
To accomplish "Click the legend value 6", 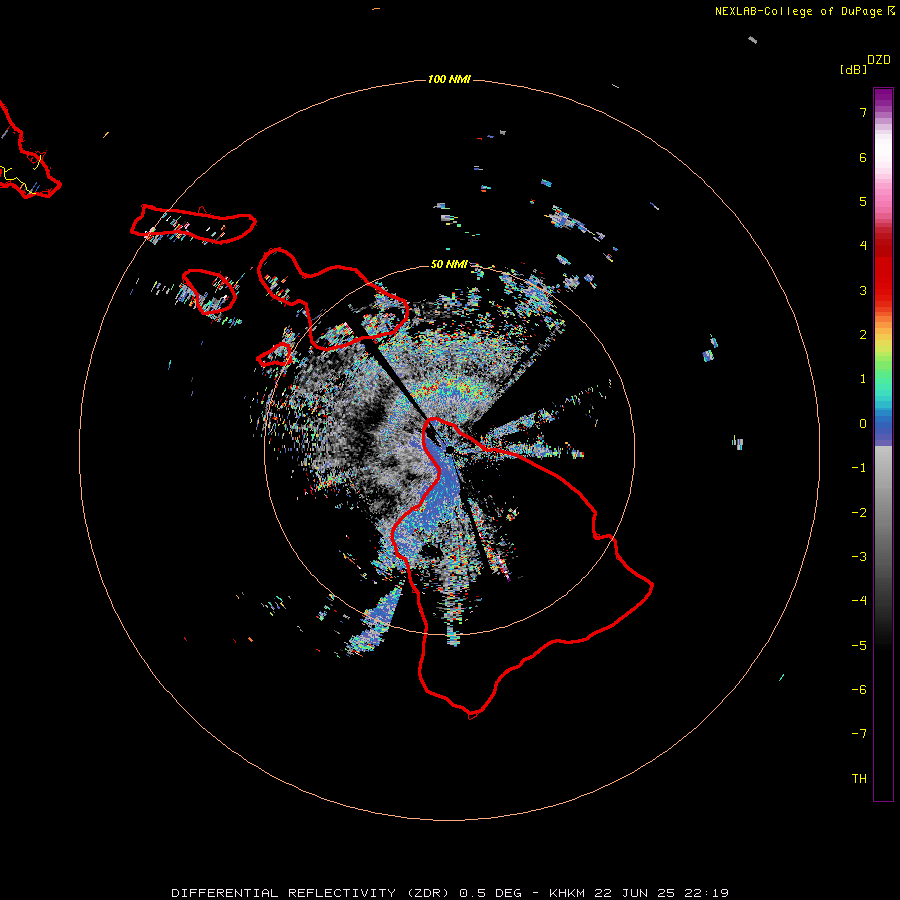I will [x=863, y=157].
